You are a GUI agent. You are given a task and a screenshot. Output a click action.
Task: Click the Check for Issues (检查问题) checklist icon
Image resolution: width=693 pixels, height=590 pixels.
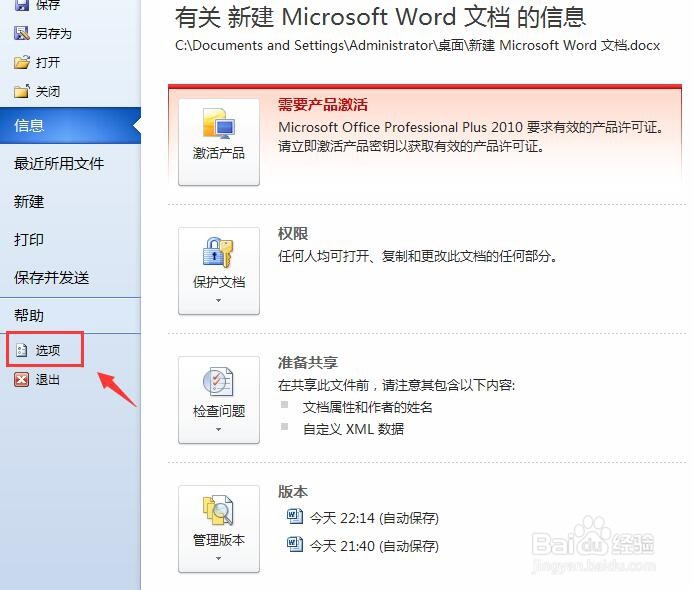218,381
